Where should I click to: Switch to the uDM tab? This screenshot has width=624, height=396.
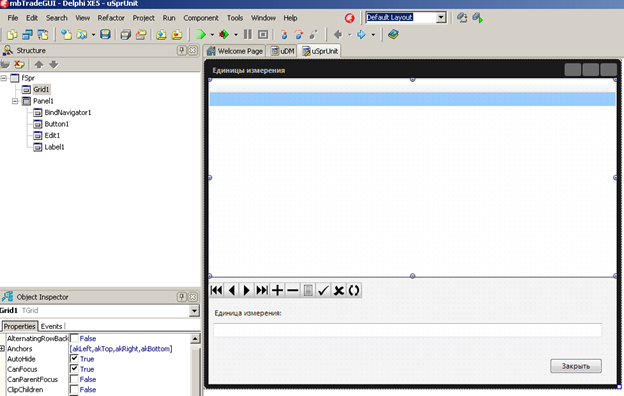283,51
